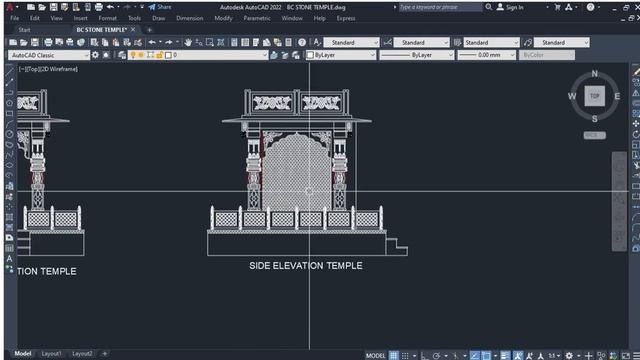Open the ByLayer color control dropdown
This screenshot has height=360, width=640.
click(341, 55)
